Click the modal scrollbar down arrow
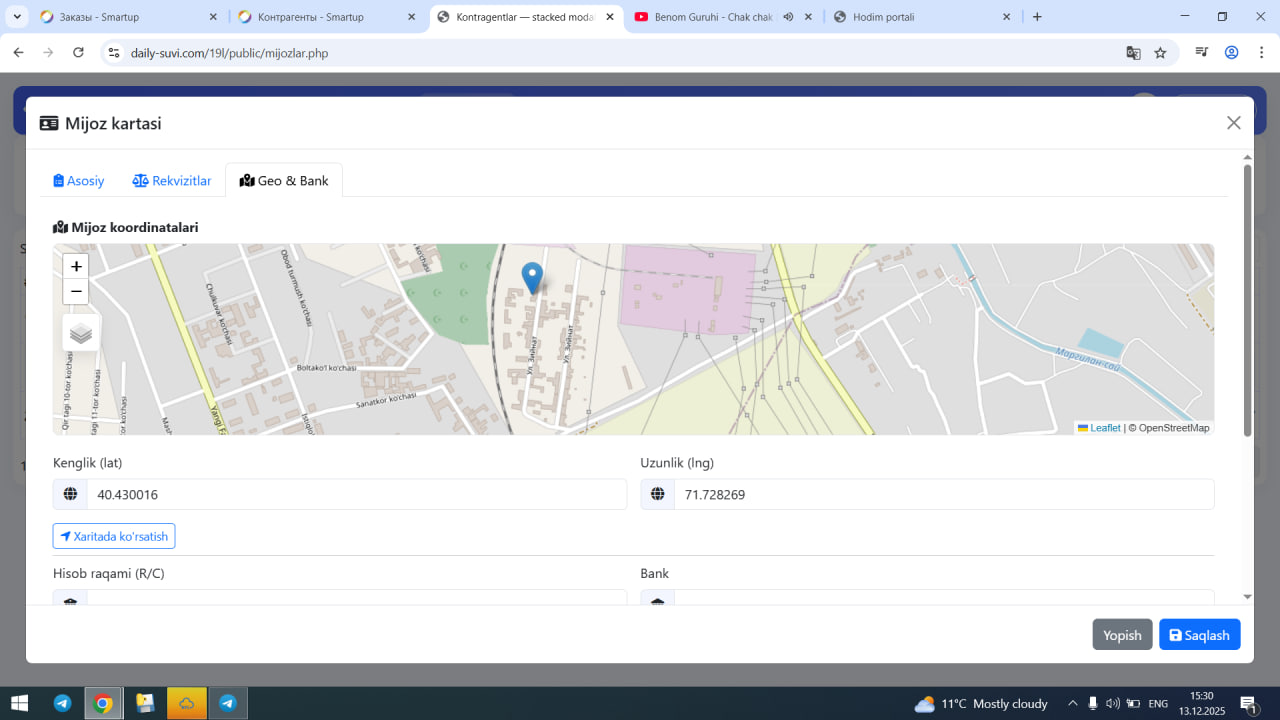The image size is (1280, 720). click(1247, 597)
